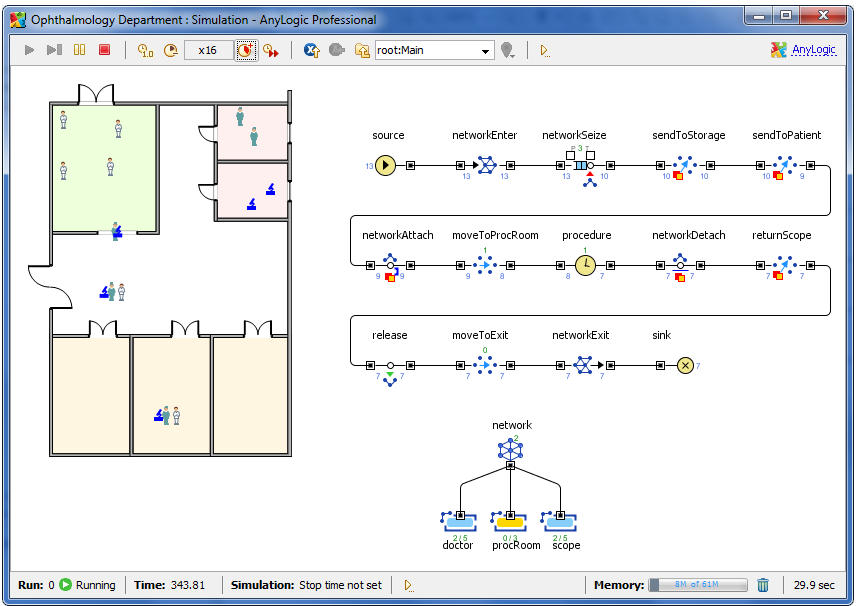Screen dimensions: 858x606
Task: Click the navigate-to-top-level X icon
Action: (312, 50)
